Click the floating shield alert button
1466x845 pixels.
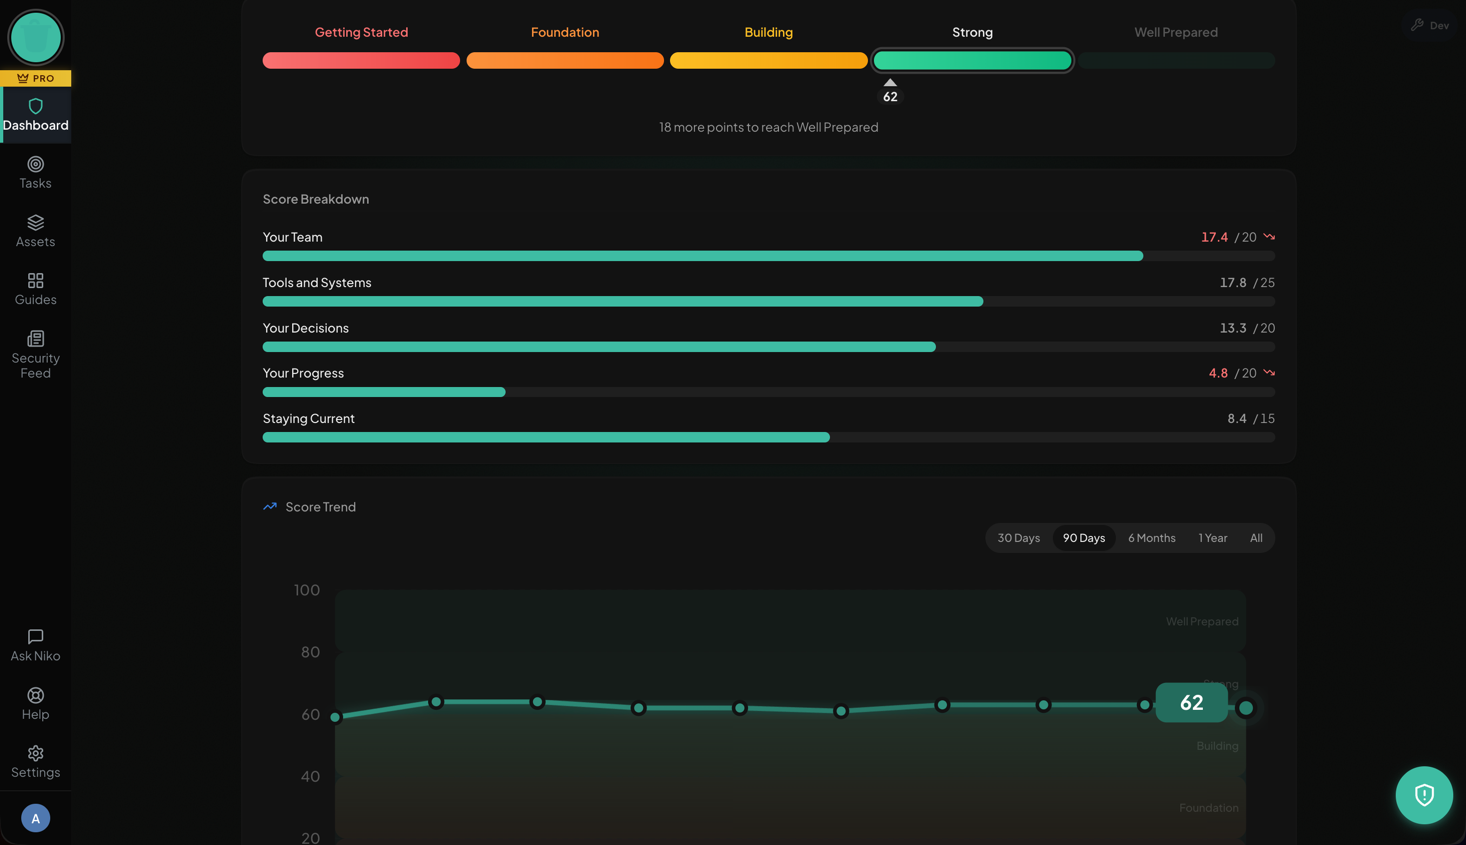point(1423,795)
